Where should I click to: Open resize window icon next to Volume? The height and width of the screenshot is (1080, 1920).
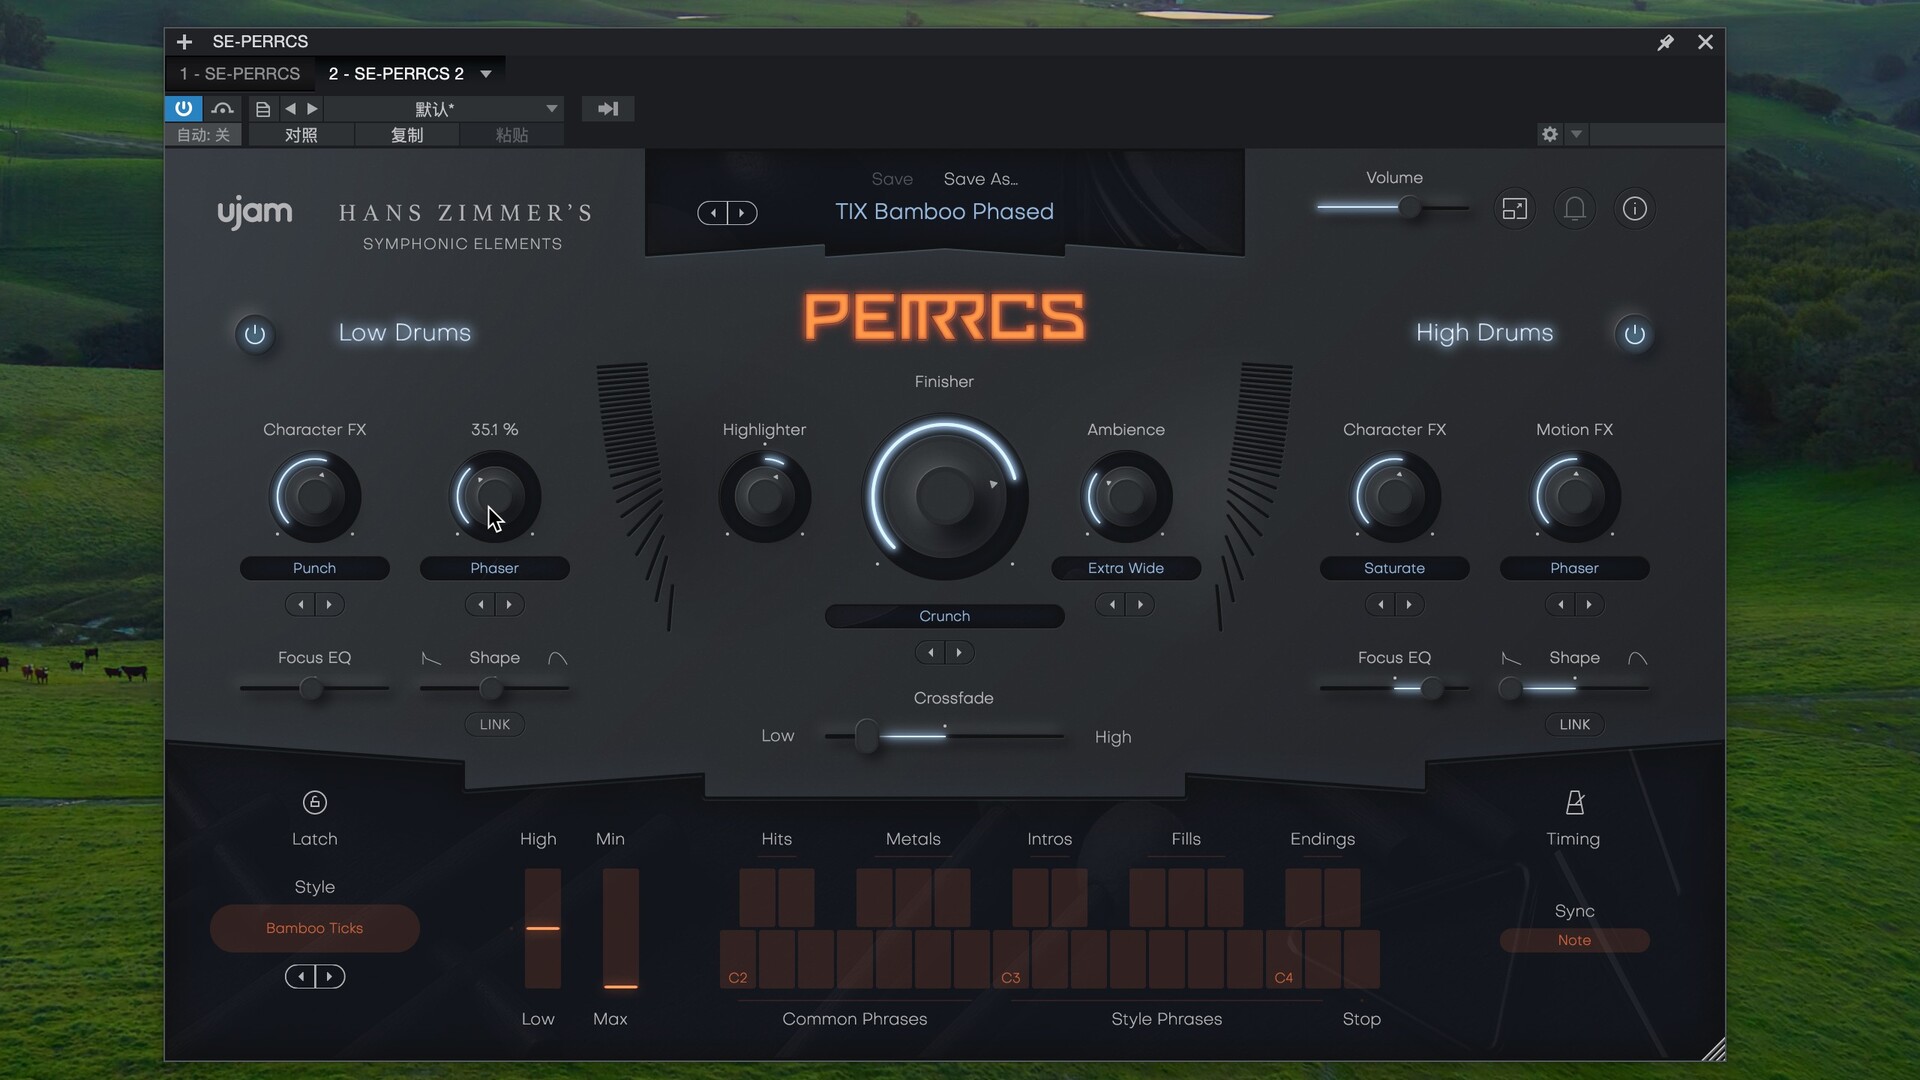click(1514, 208)
